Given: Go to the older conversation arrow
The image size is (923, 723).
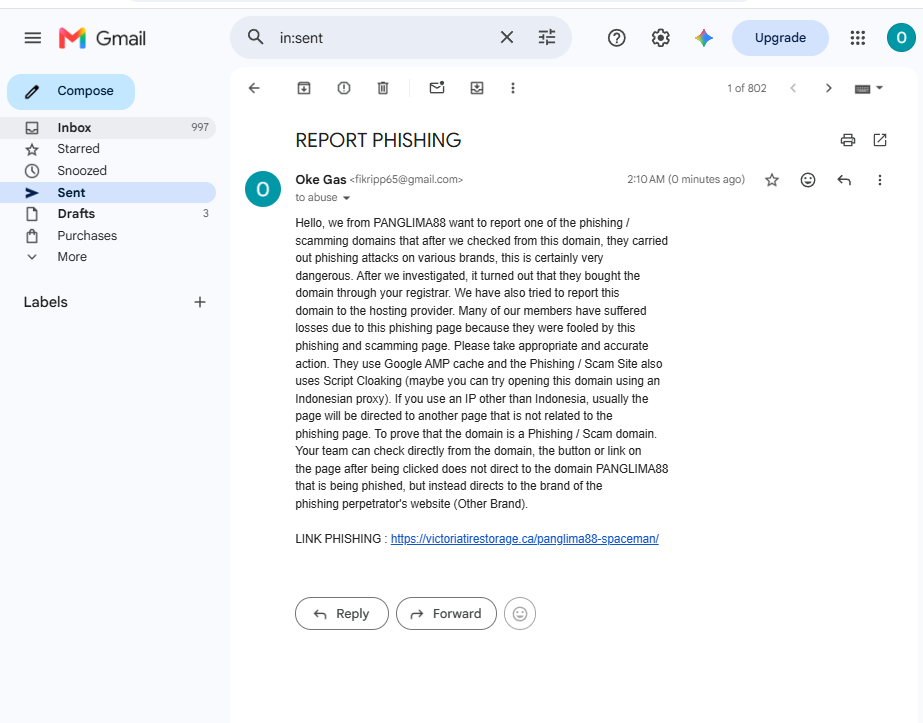Looking at the screenshot, I should 828,88.
